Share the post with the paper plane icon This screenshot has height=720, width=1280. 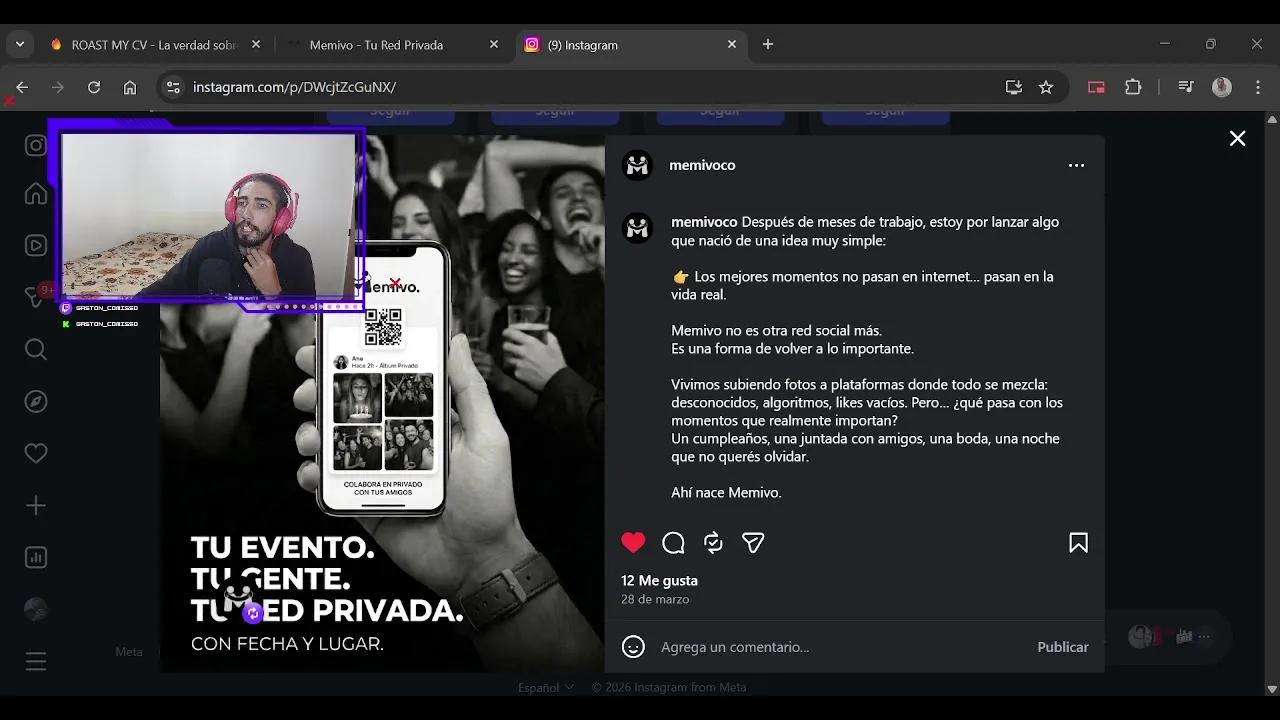[753, 543]
